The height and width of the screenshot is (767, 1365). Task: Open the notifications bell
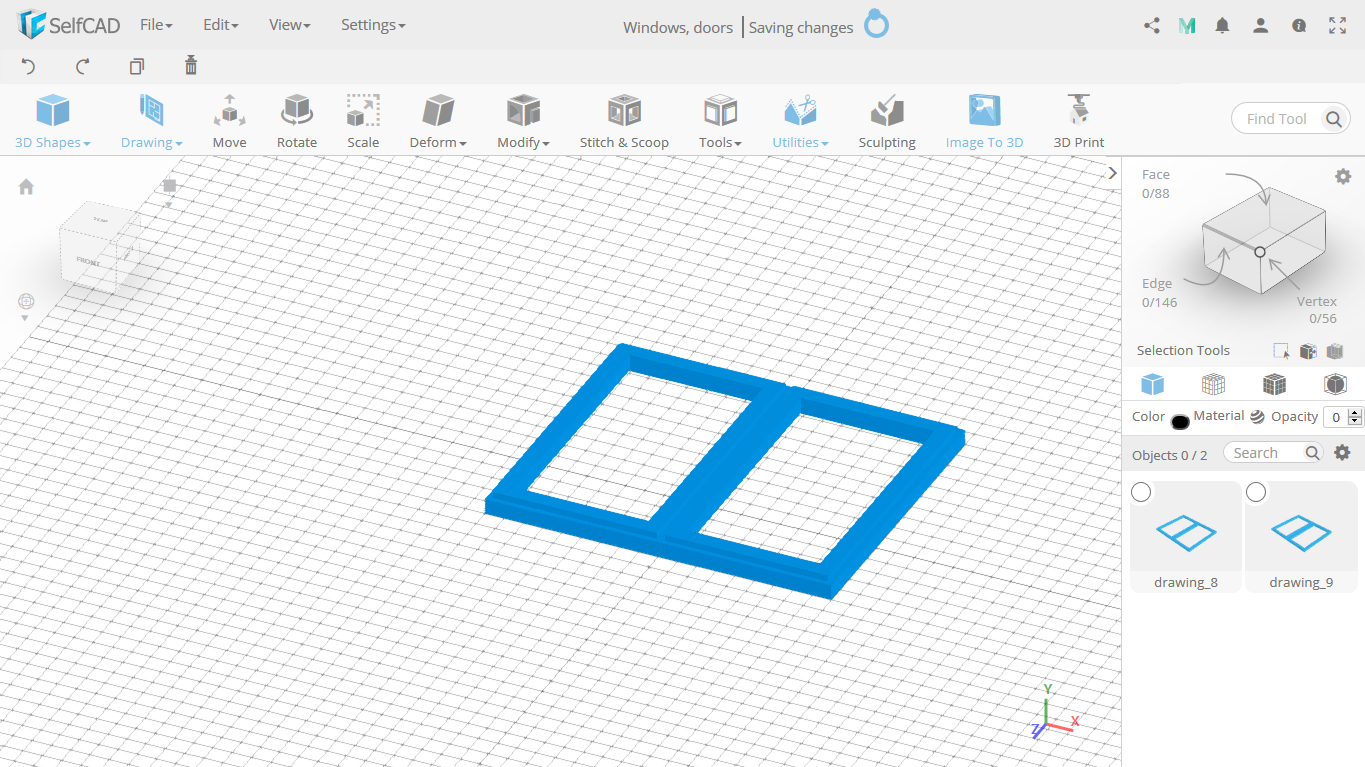1222,26
